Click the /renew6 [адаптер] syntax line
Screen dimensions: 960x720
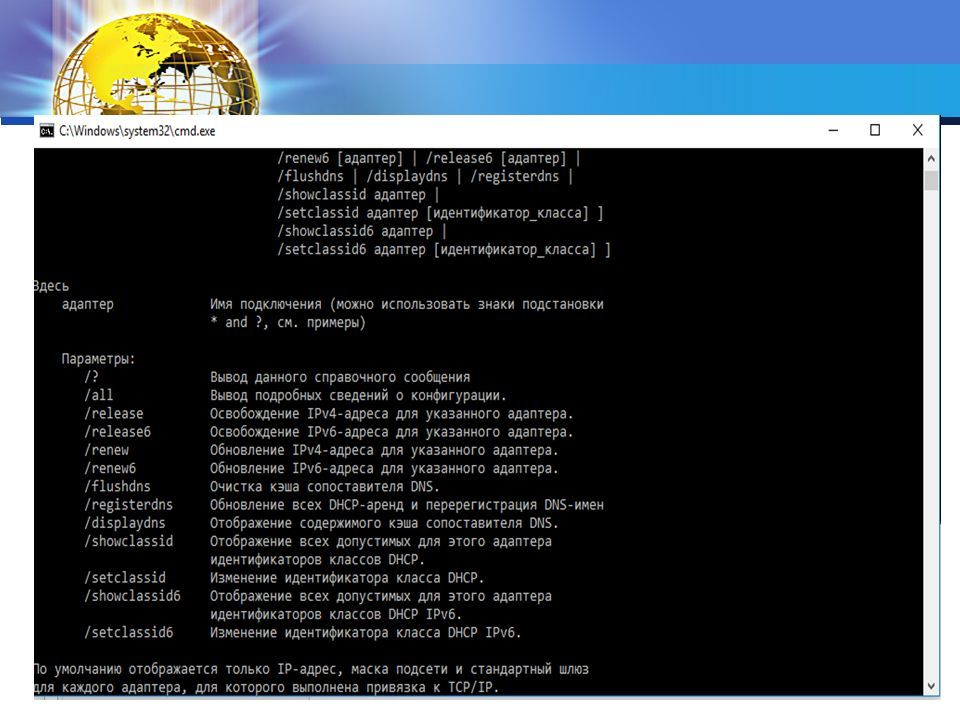pos(429,159)
